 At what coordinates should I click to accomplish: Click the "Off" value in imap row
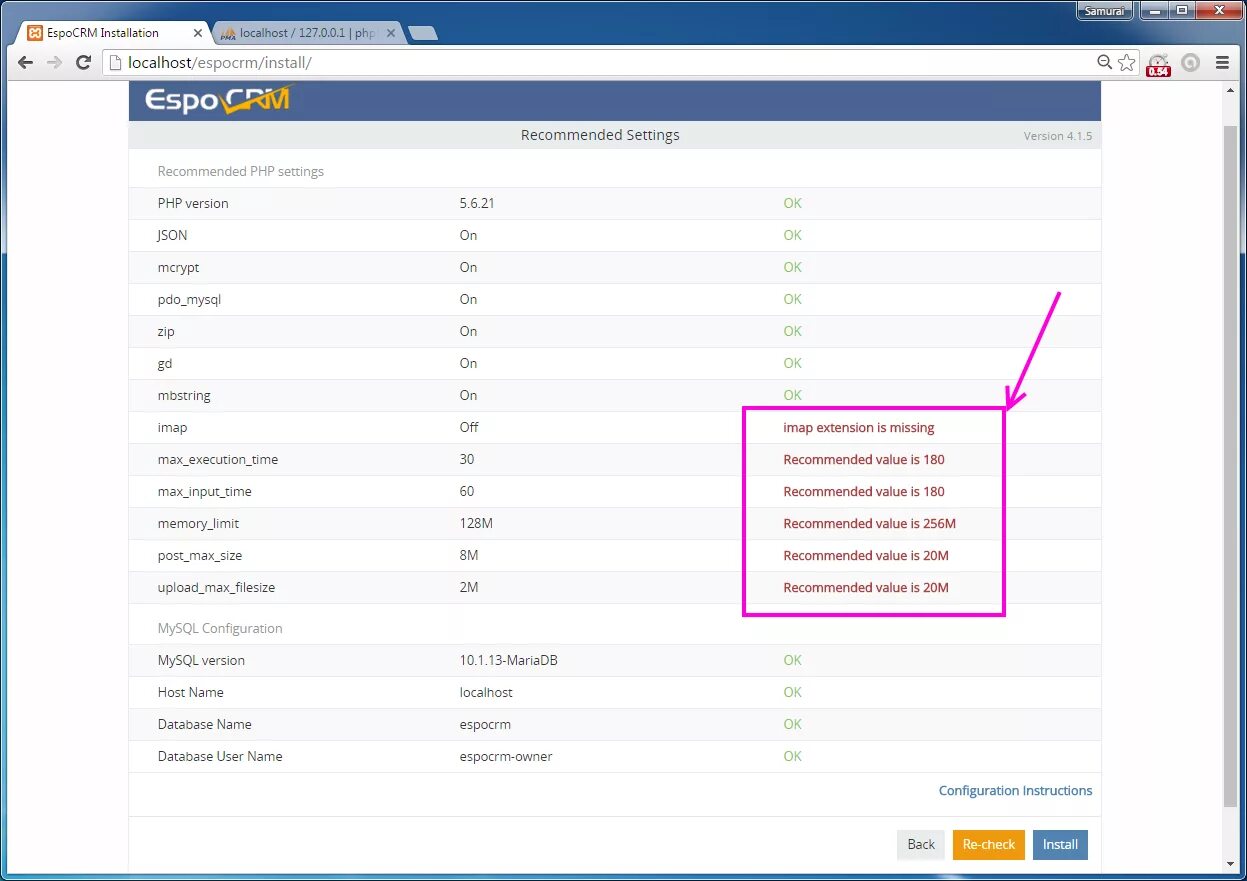click(469, 427)
